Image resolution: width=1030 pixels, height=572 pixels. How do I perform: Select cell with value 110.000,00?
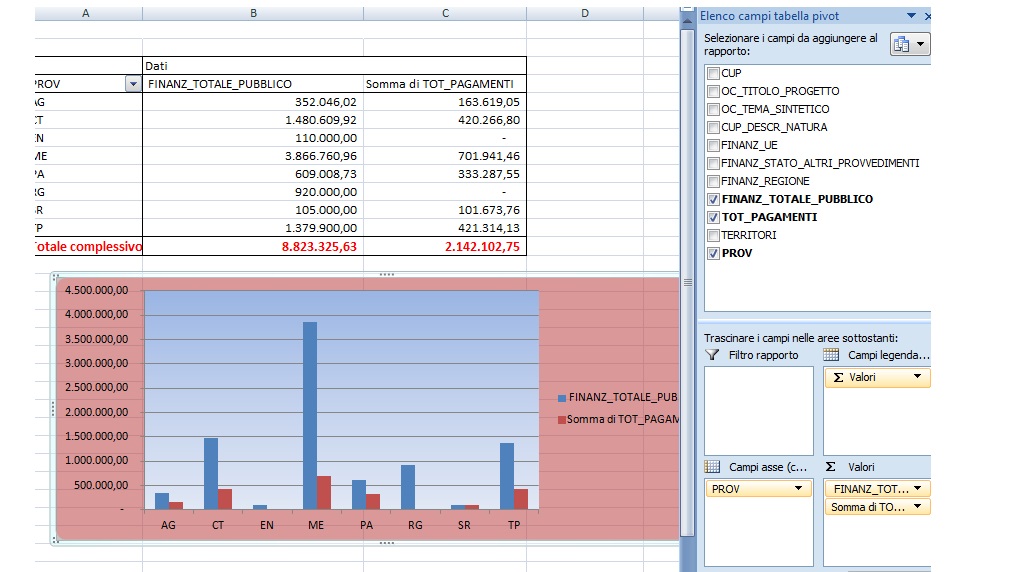(x=253, y=138)
